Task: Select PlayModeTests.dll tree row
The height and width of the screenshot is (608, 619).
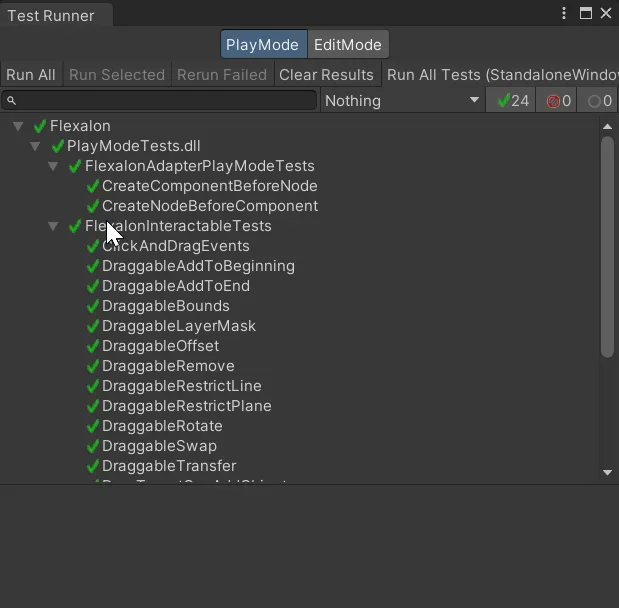Action: tap(299, 146)
